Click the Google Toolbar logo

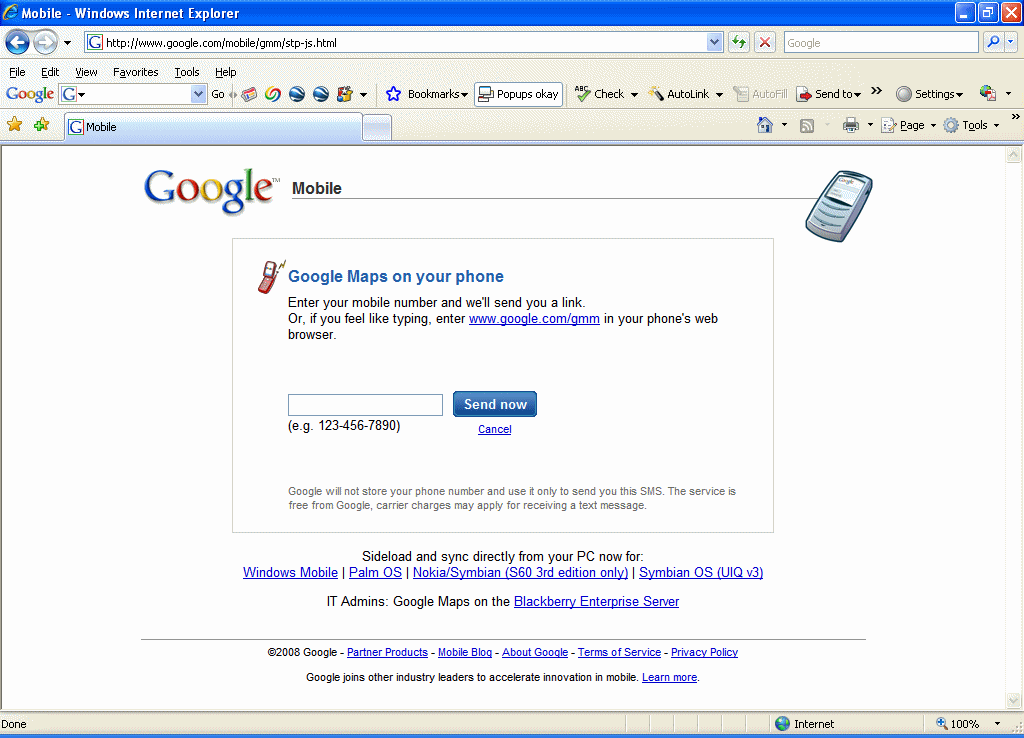(x=30, y=94)
